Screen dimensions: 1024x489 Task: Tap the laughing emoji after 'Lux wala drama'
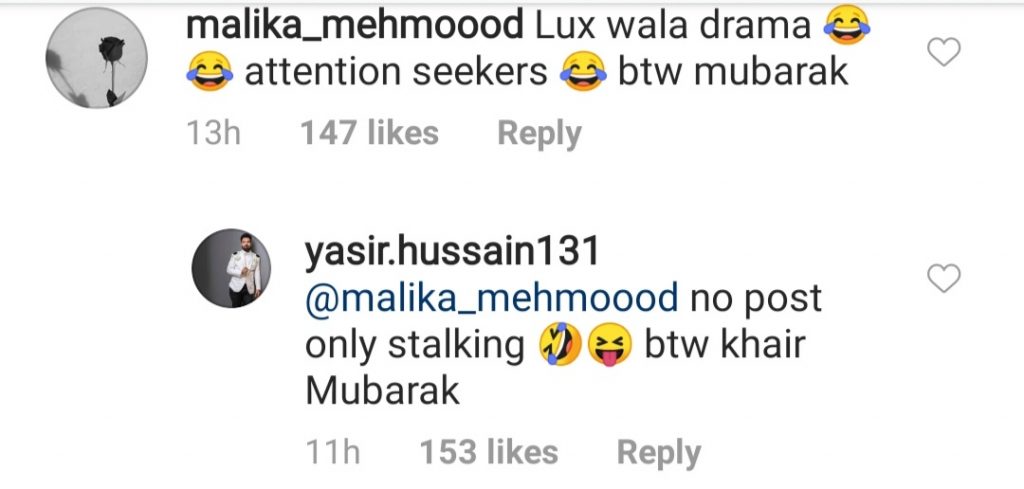point(847,25)
